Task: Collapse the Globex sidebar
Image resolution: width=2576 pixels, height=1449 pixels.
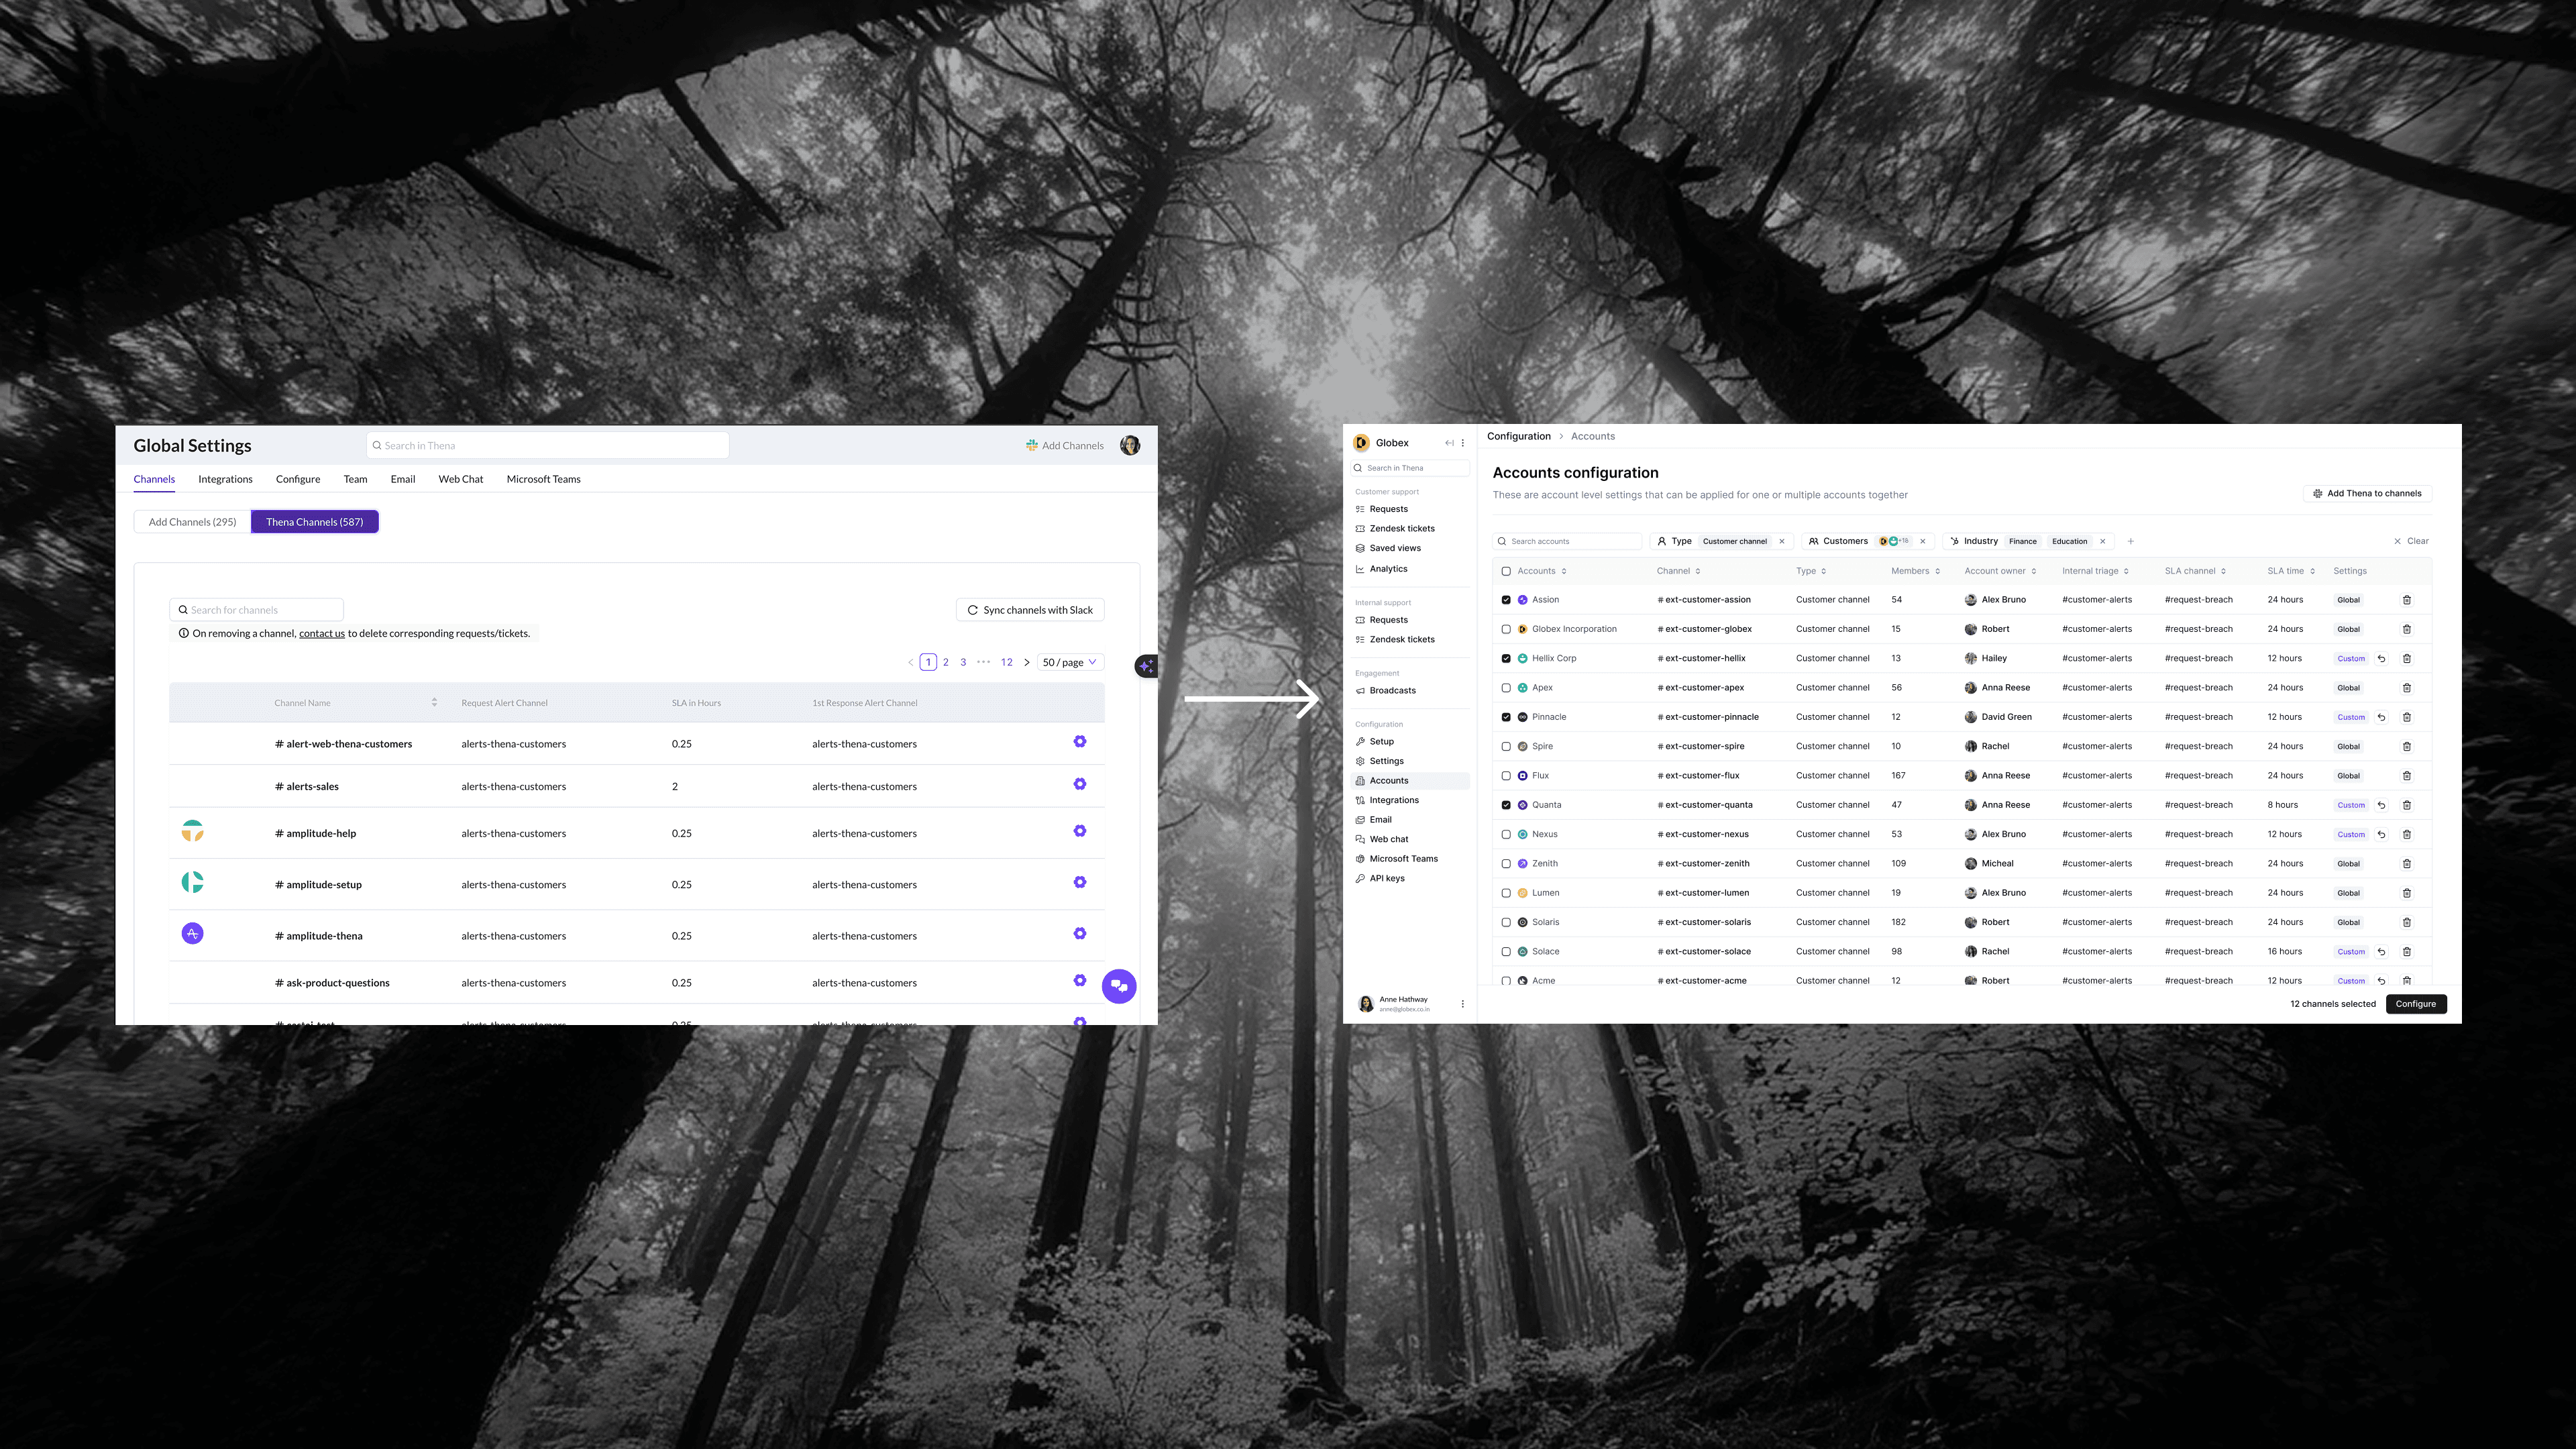Action: tap(1449, 443)
